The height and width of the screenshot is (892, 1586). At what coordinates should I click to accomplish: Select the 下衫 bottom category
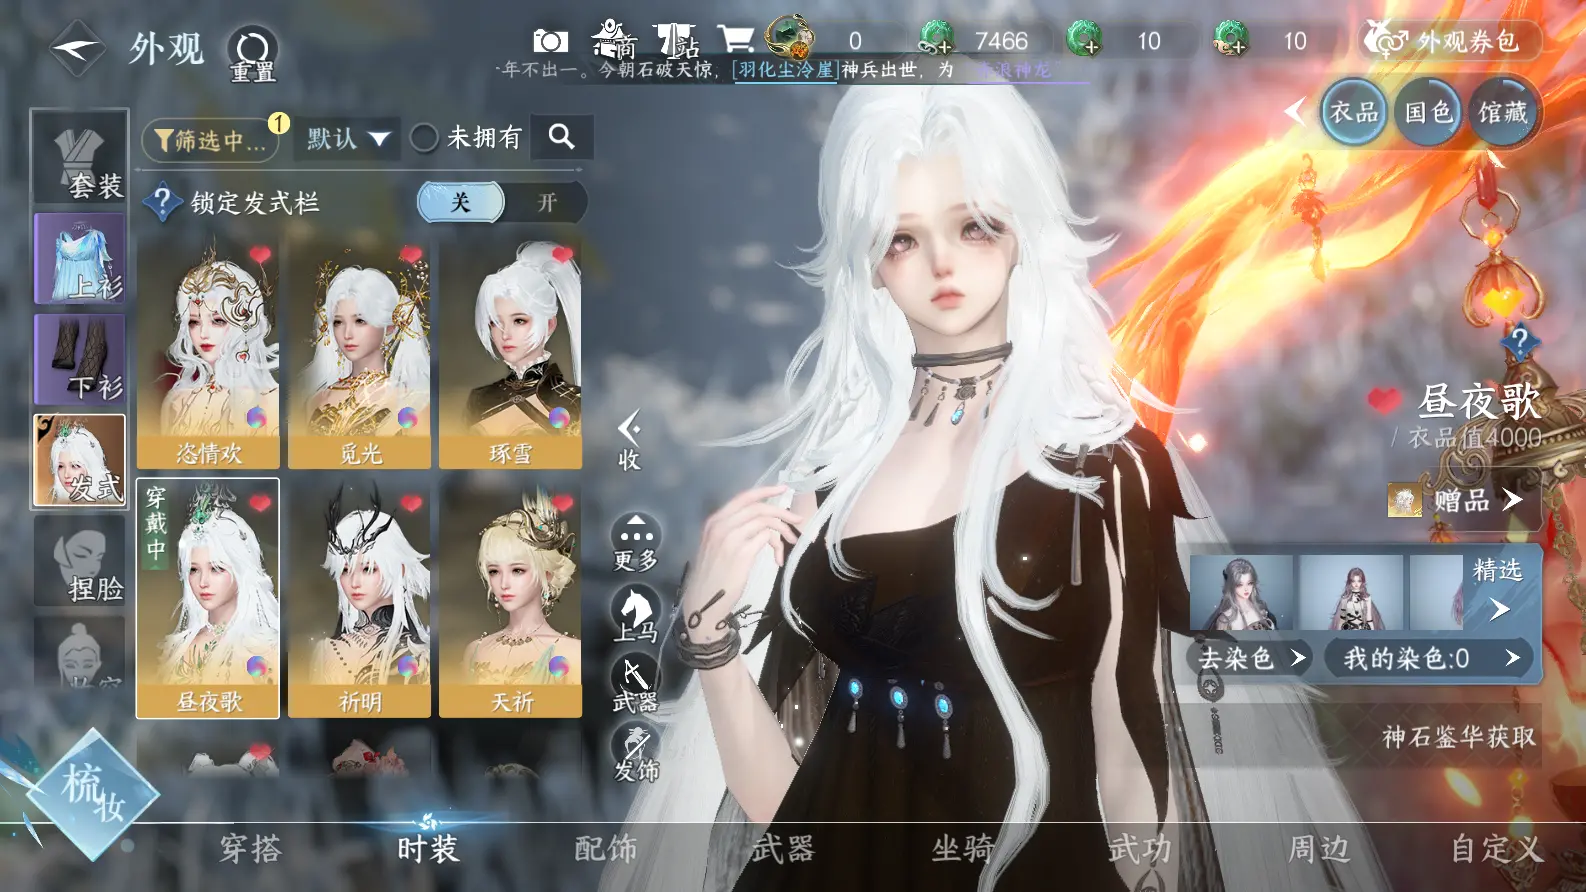click(x=80, y=359)
